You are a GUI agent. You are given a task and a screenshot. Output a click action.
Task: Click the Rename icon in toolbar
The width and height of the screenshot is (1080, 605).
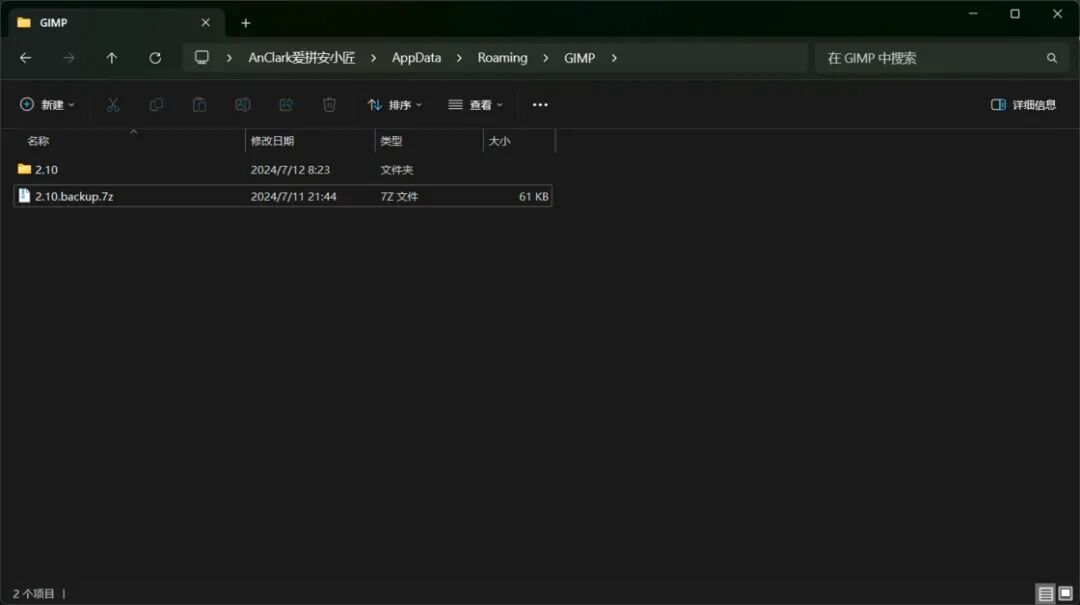(x=242, y=105)
